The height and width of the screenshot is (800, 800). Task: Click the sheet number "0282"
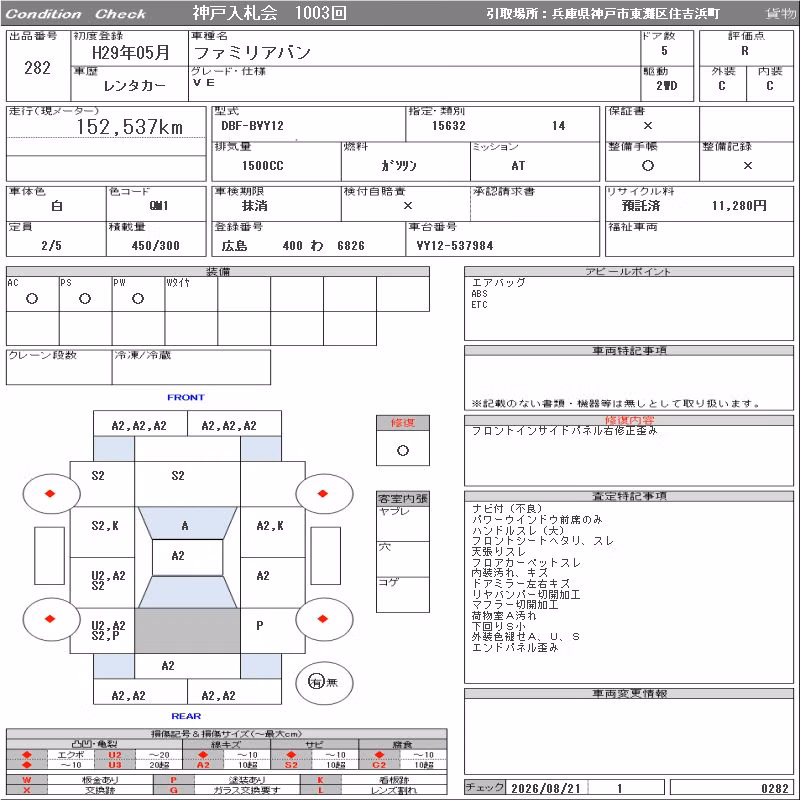pos(774,788)
